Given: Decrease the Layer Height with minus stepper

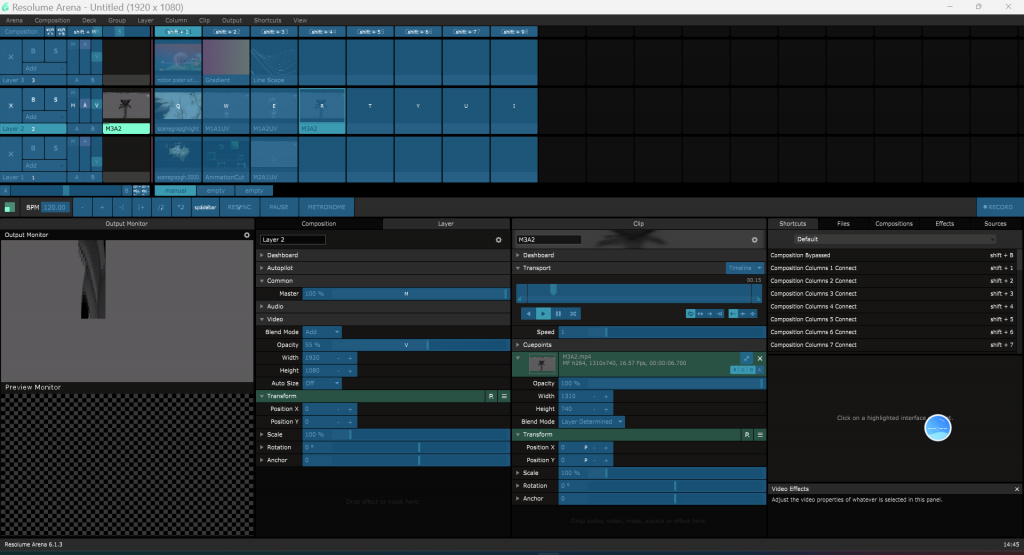Looking at the screenshot, I should 338,371.
